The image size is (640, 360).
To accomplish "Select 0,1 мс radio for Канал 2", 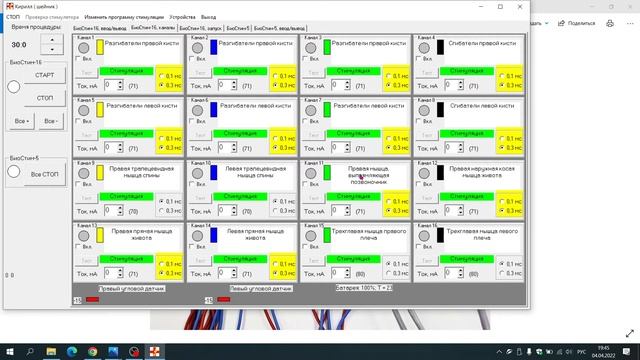I will coord(275,76).
